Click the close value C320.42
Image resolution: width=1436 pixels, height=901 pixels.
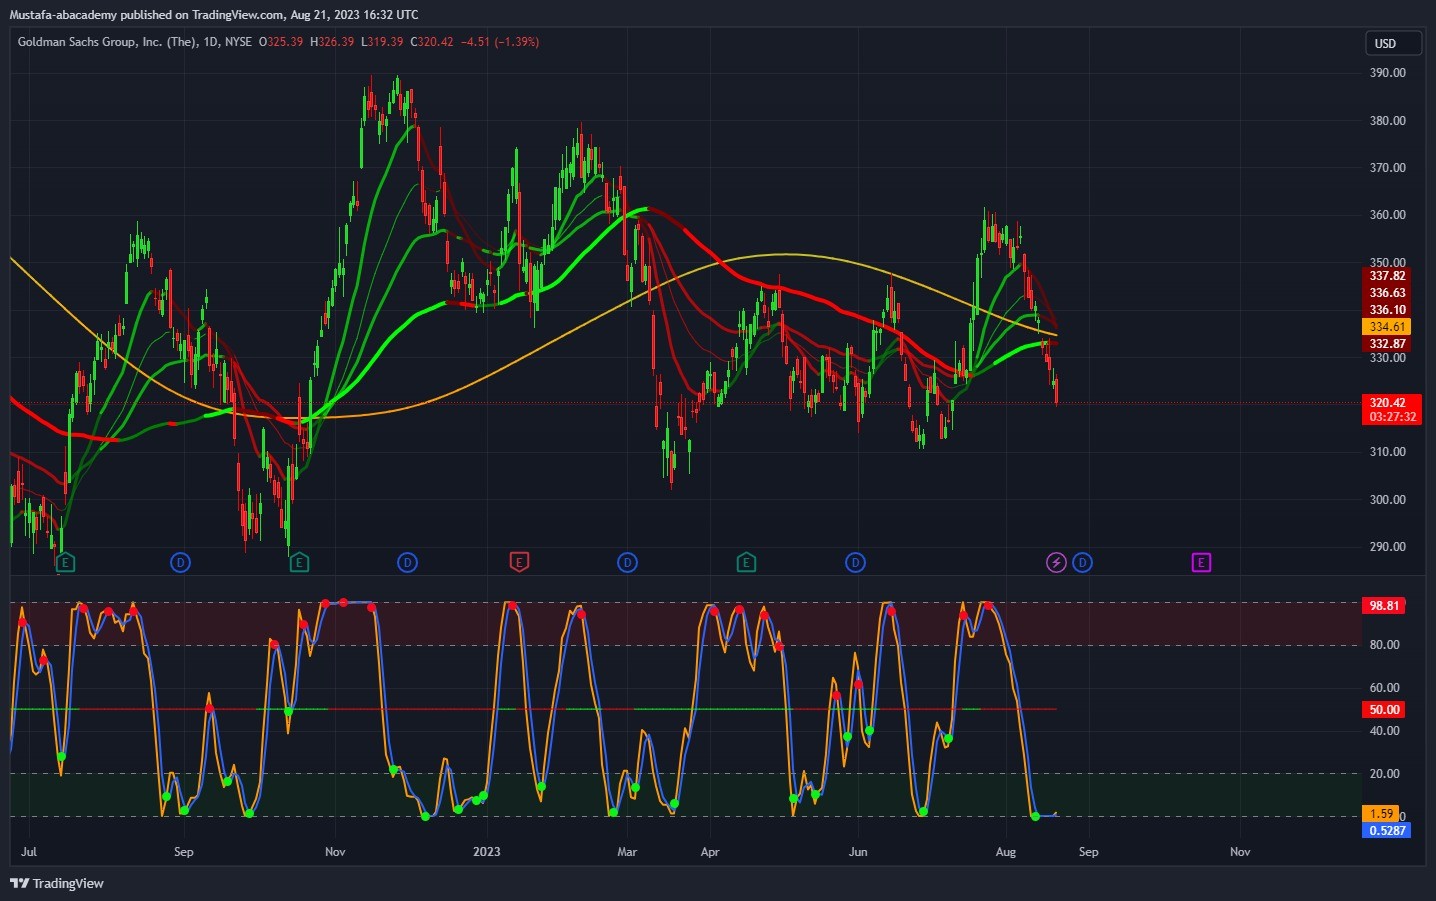click(x=432, y=42)
